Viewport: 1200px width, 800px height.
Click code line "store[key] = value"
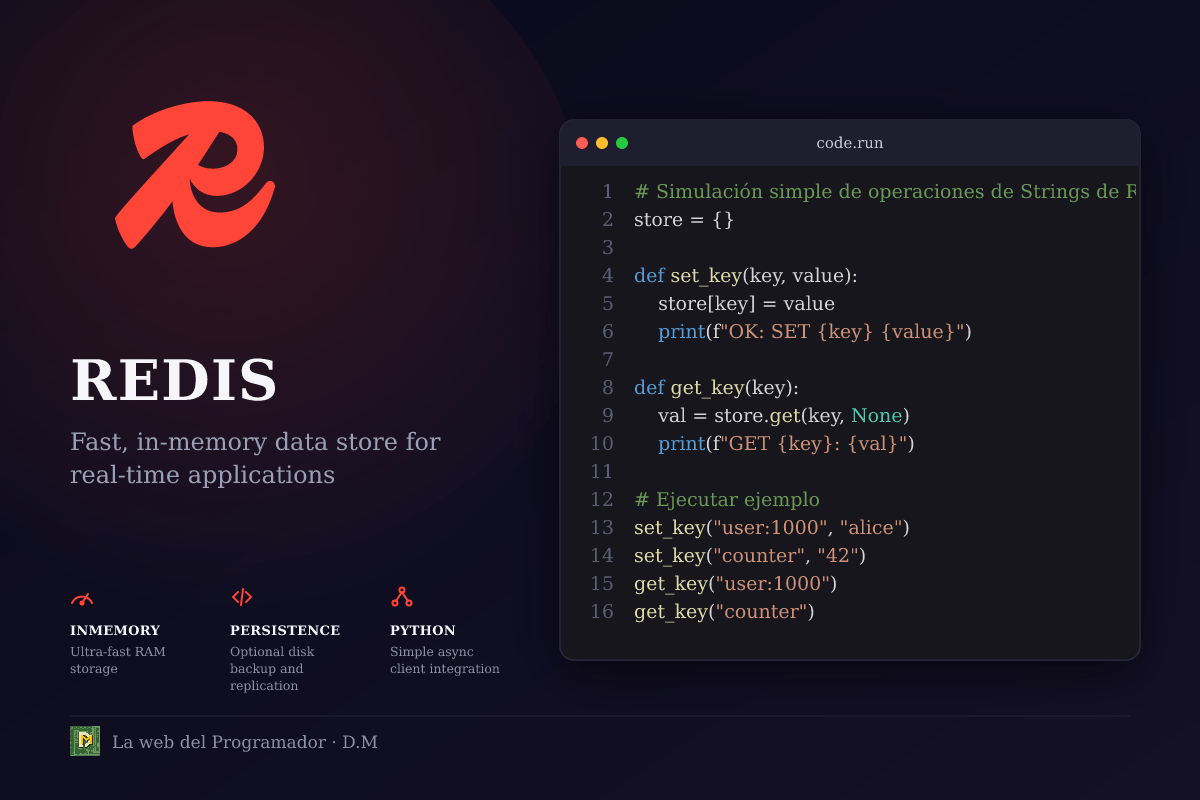[746, 303]
